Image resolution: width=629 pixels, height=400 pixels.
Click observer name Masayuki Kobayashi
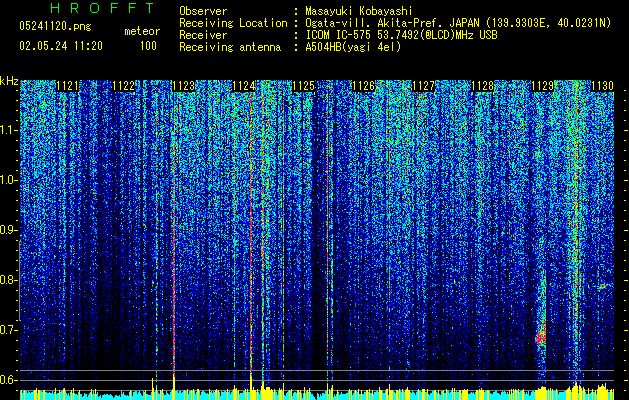(359, 11)
